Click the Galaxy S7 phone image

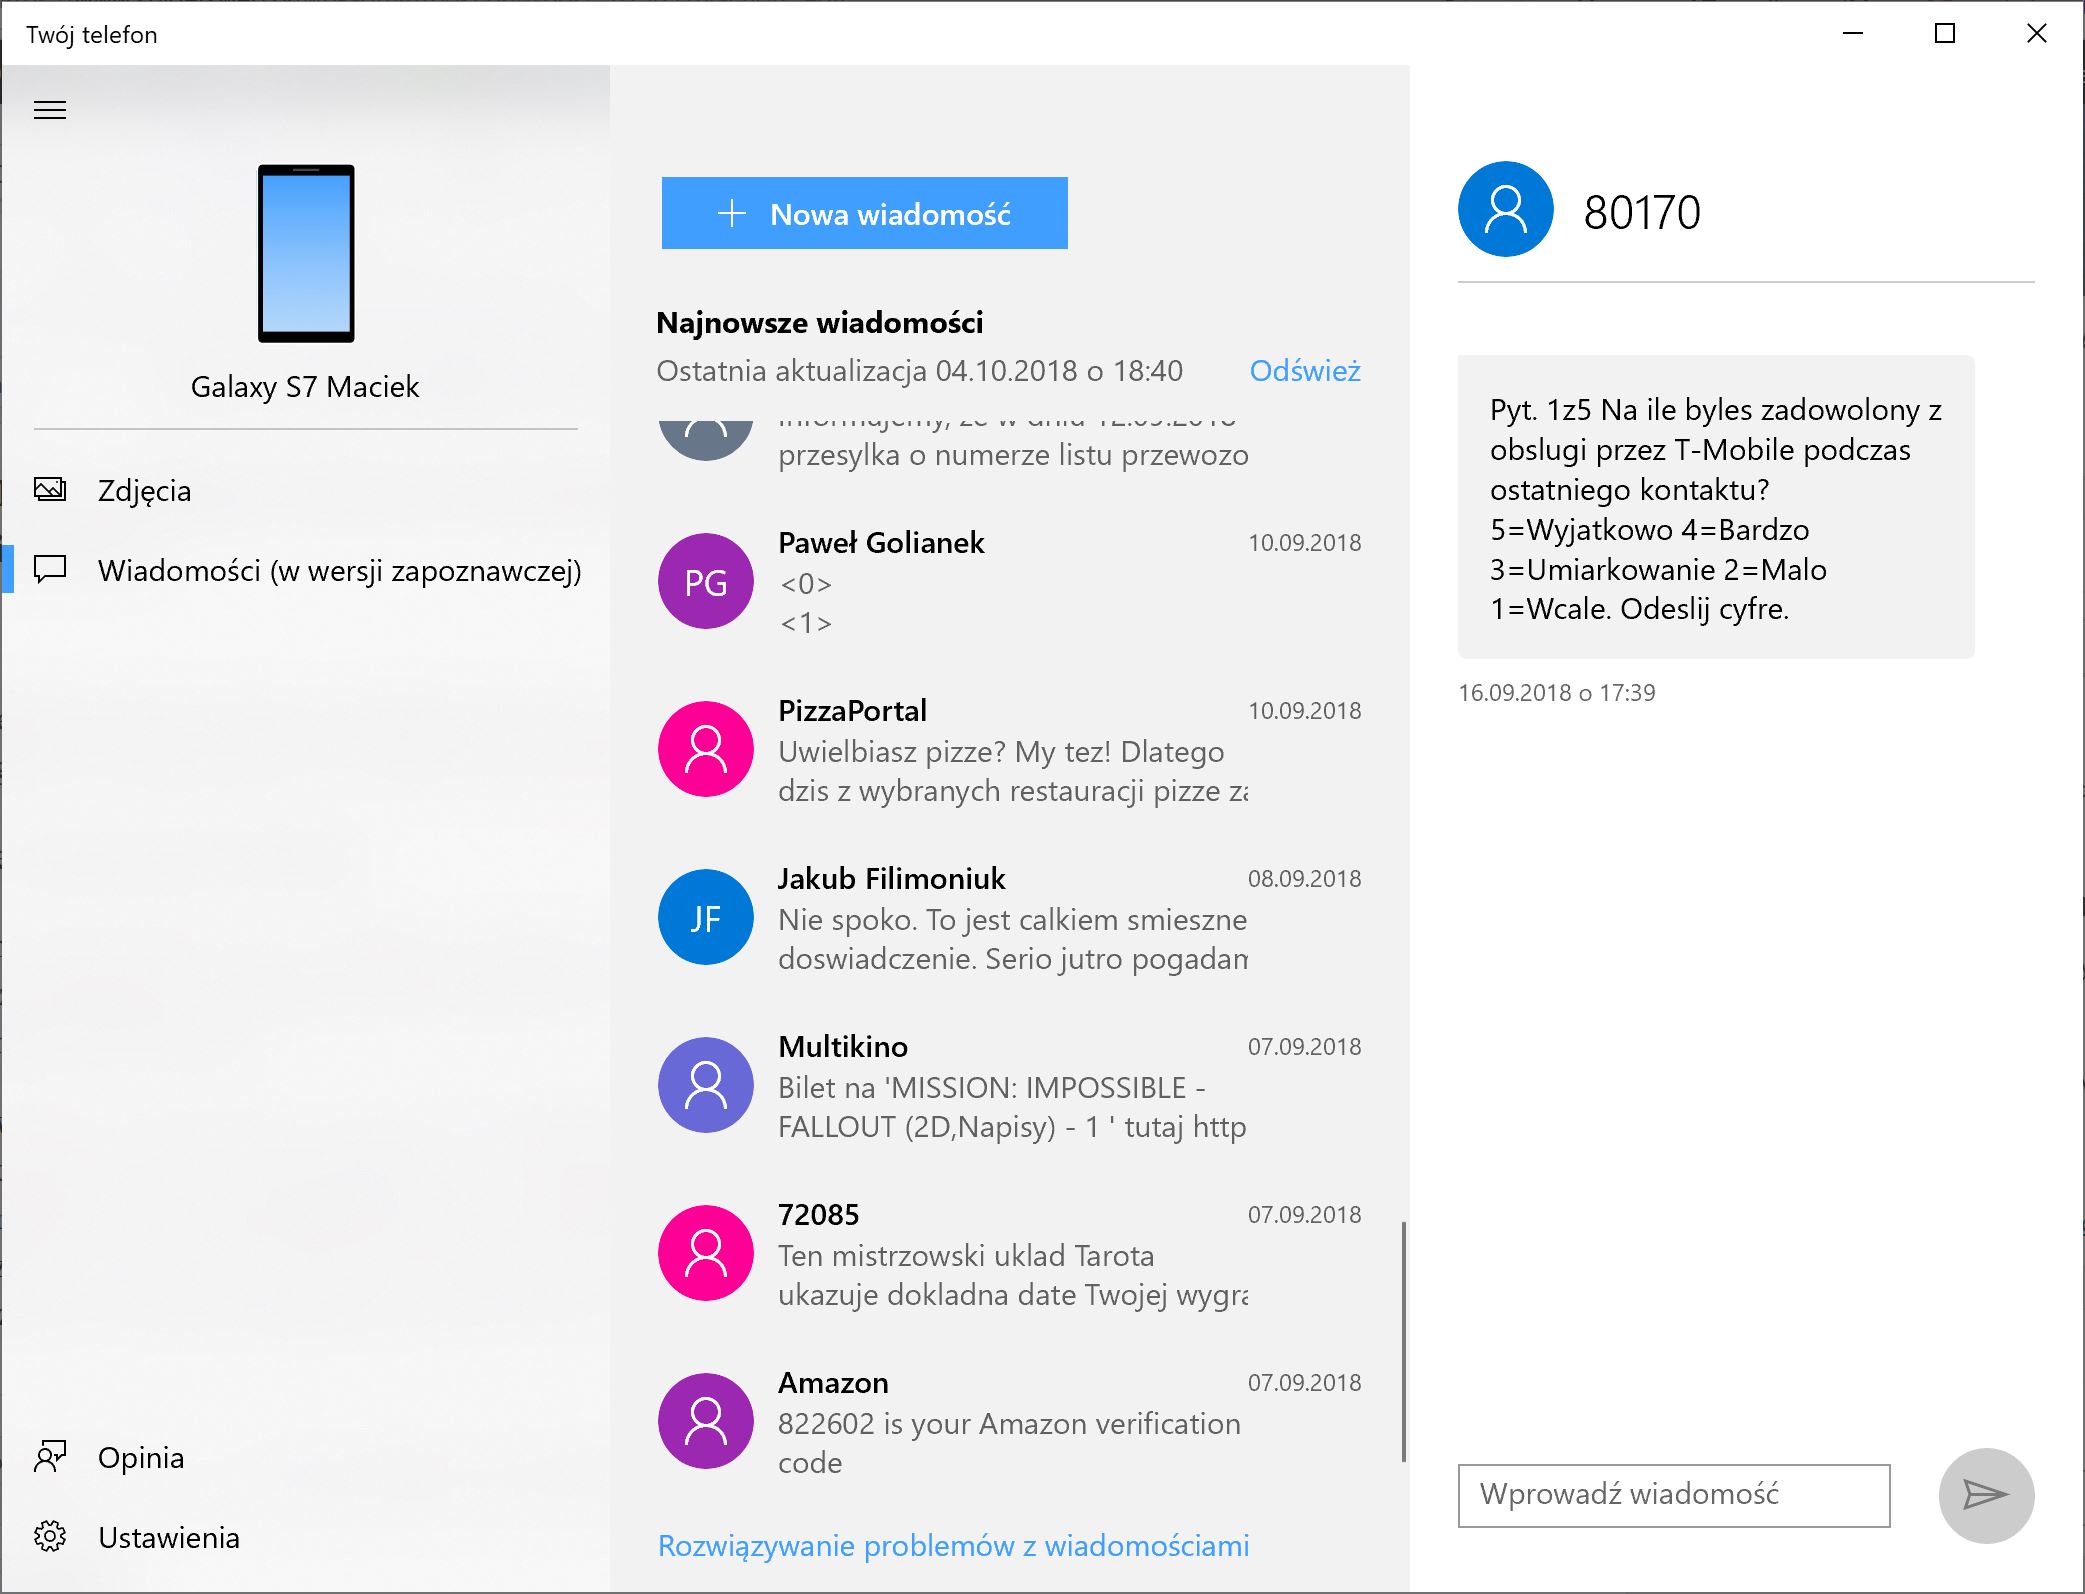click(x=306, y=253)
